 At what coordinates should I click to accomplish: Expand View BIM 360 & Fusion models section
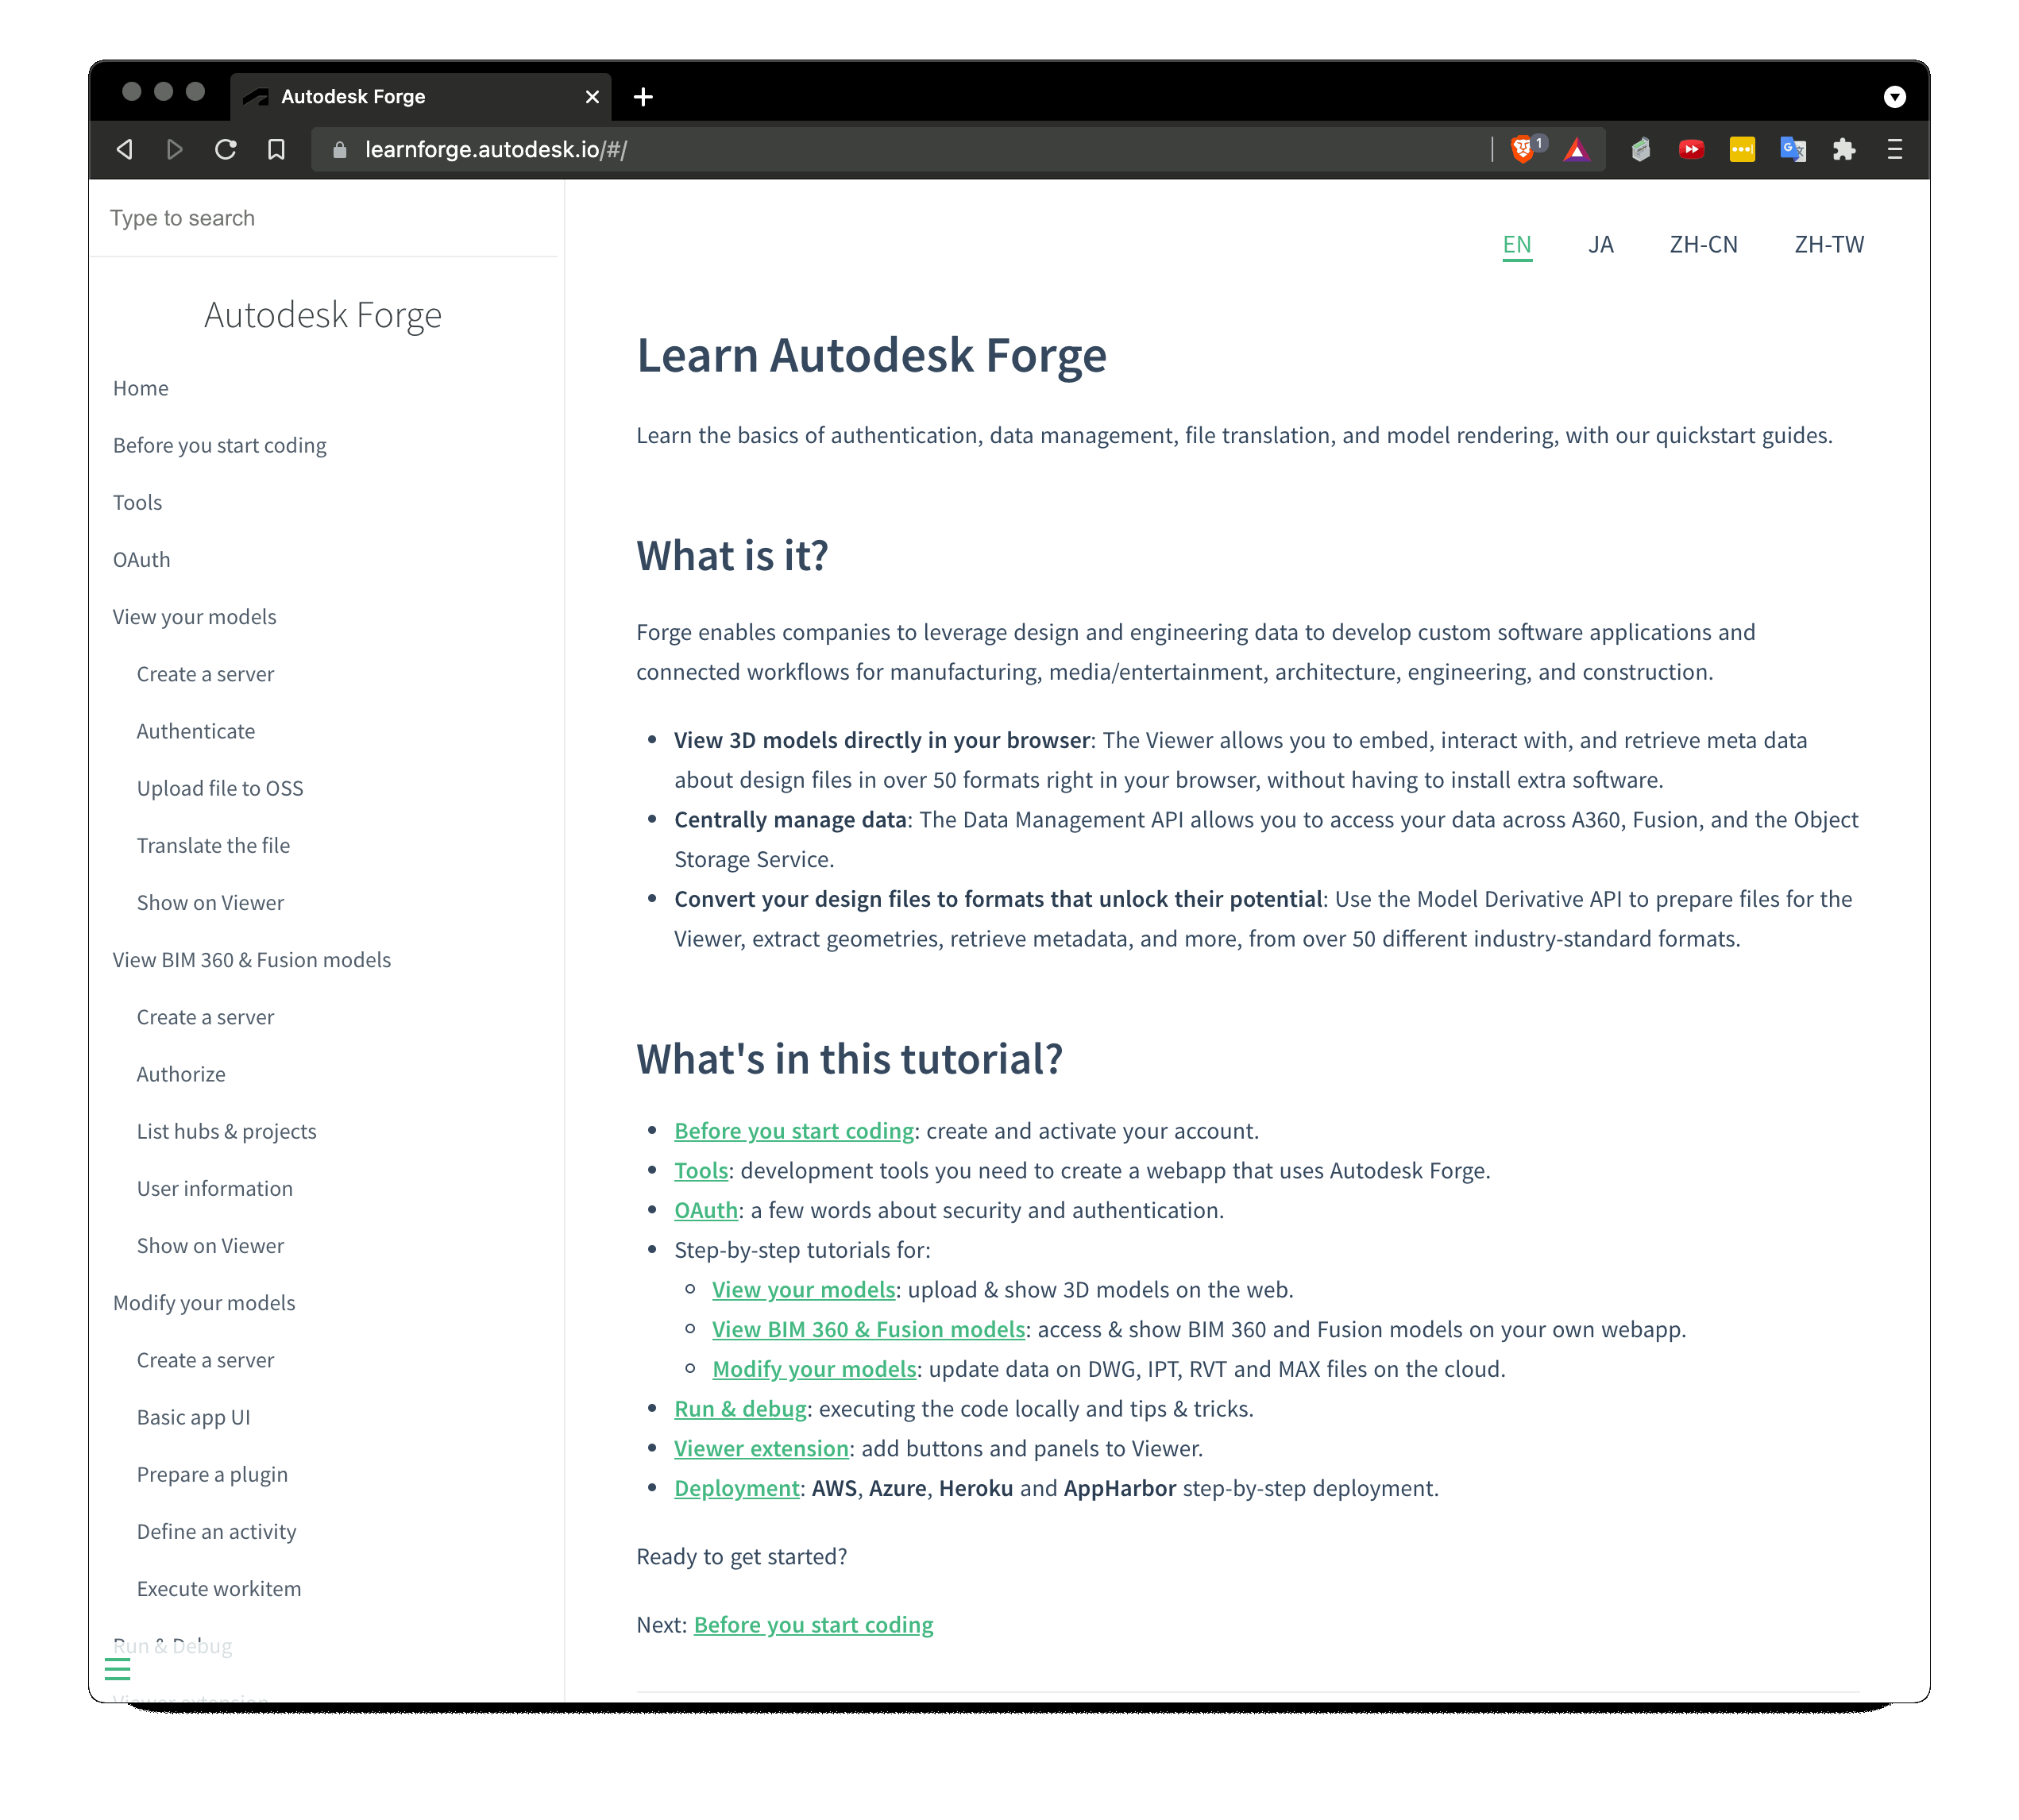tap(251, 959)
